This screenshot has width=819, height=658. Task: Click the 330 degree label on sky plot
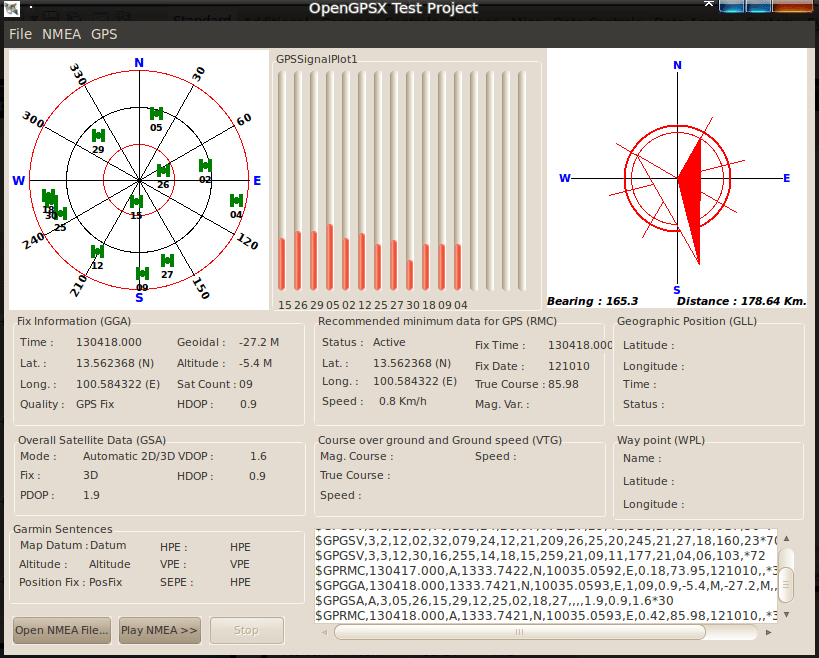click(x=78, y=74)
